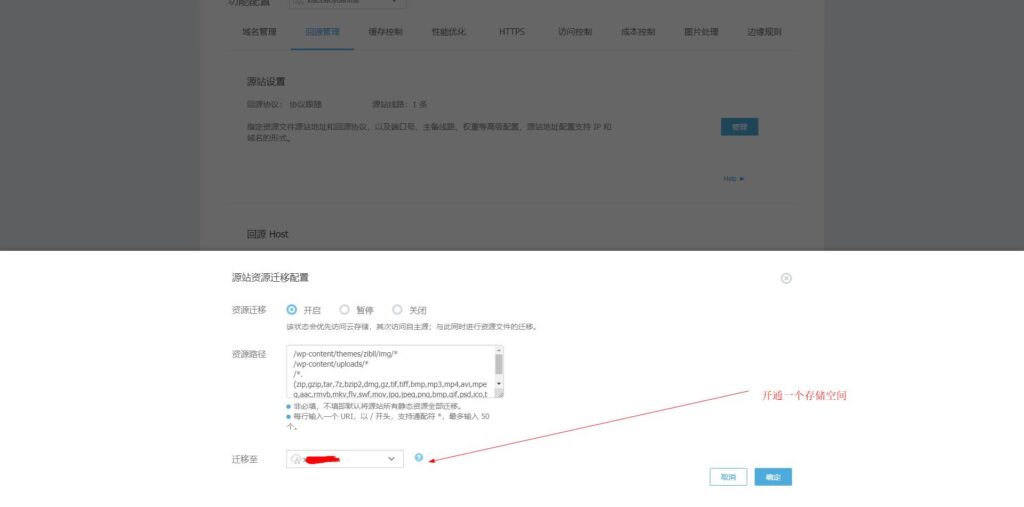Screen dimensions: 1024x507
Task: Click the /wp-content/uploads/* path line
Action: click(330, 364)
